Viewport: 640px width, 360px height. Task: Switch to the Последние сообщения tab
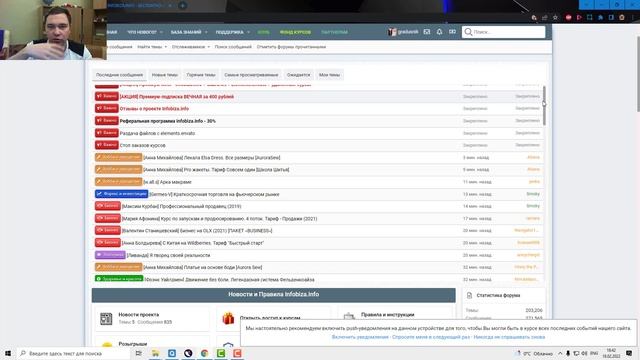pos(119,75)
